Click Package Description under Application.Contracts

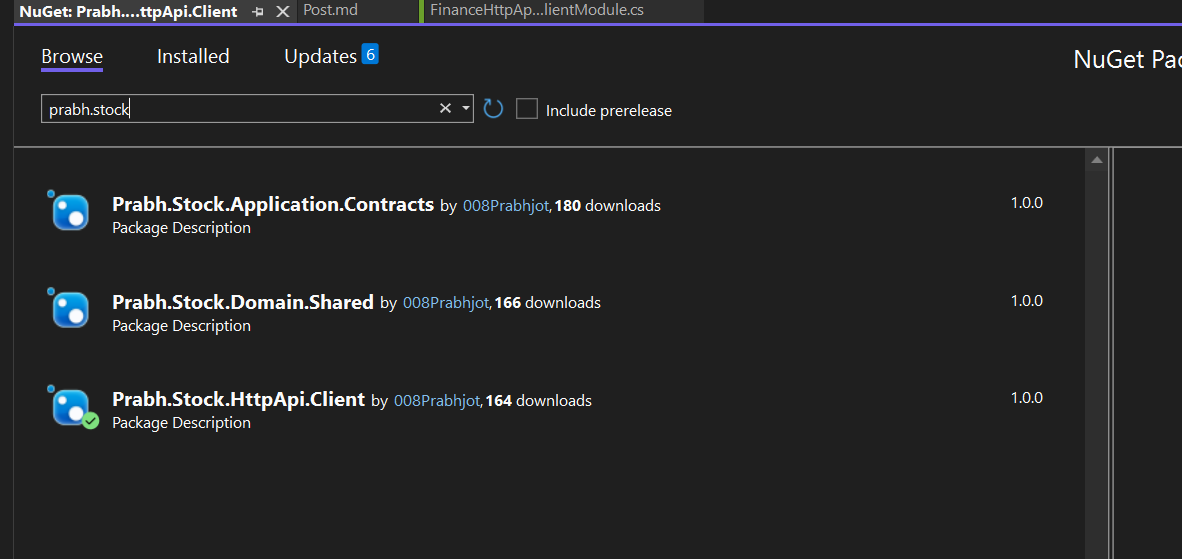pyautogui.click(x=182, y=228)
